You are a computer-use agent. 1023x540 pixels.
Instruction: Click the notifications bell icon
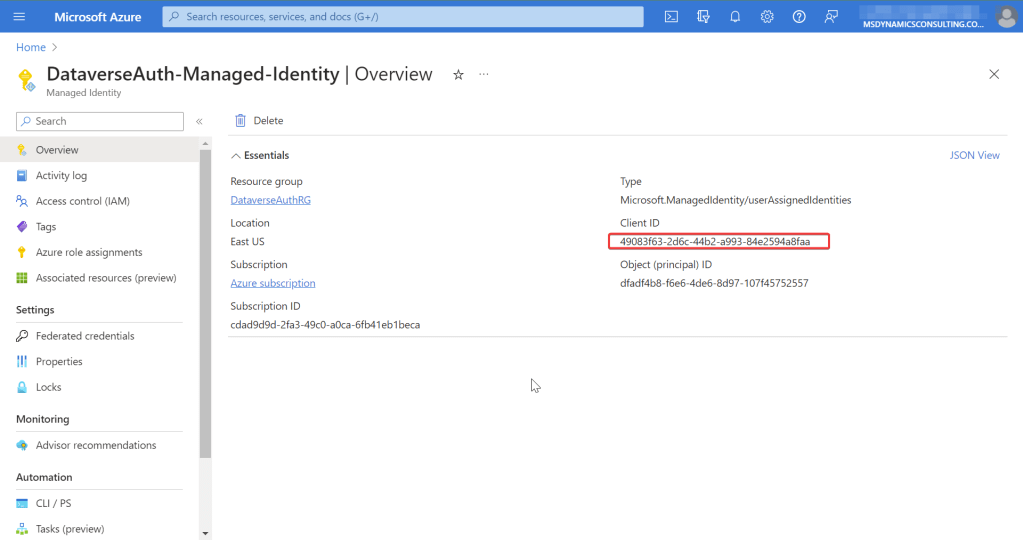(x=735, y=17)
